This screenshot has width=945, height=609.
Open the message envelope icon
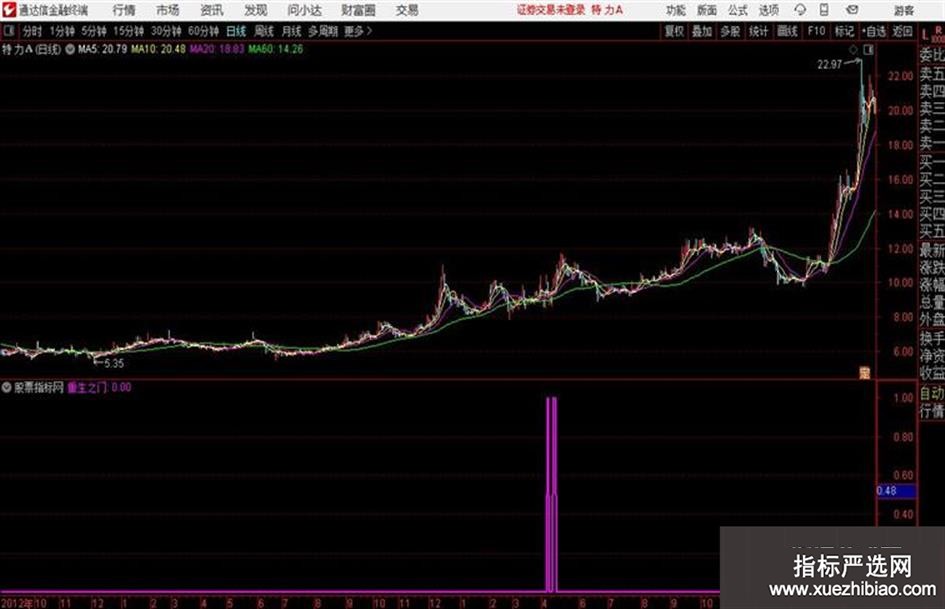click(x=852, y=10)
